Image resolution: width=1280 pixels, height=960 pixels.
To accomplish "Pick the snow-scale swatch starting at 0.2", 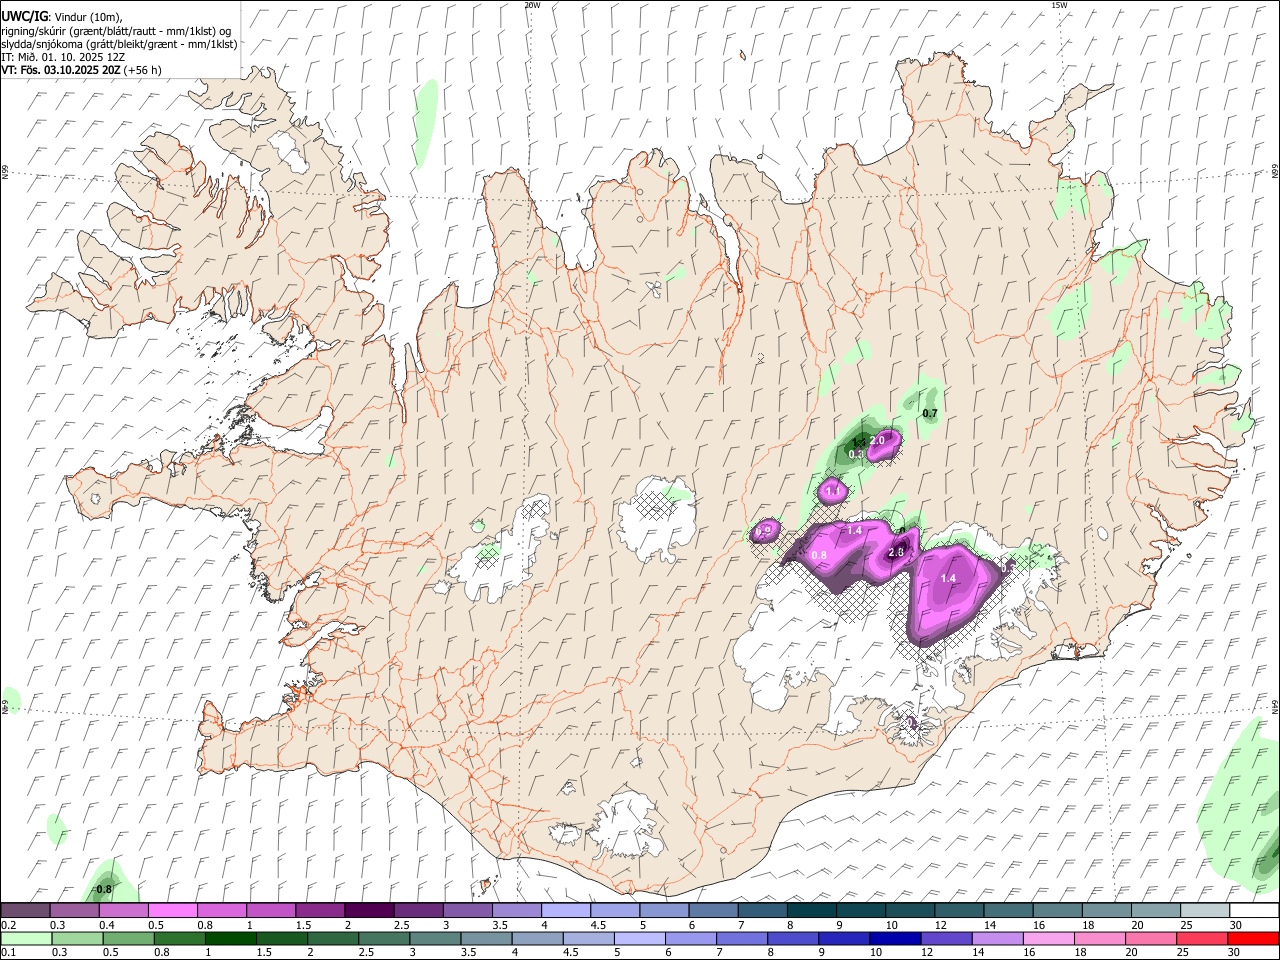I will click(25, 911).
